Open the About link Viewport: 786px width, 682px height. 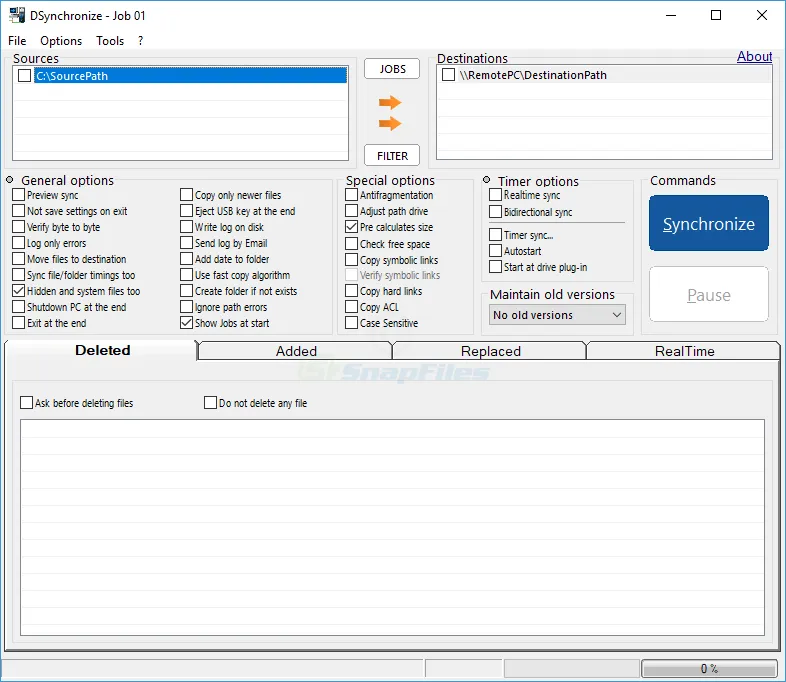(x=754, y=56)
